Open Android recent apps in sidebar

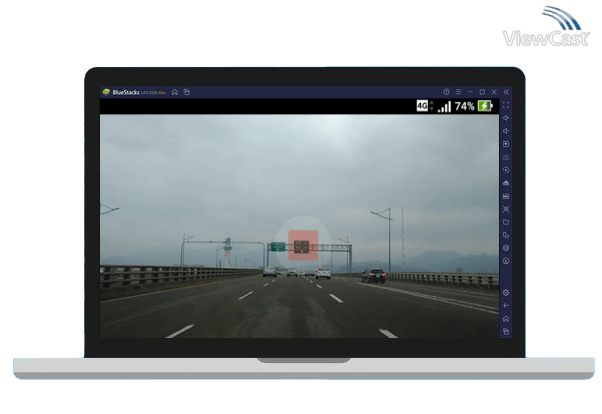pyautogui.click(x=506, y=332)
